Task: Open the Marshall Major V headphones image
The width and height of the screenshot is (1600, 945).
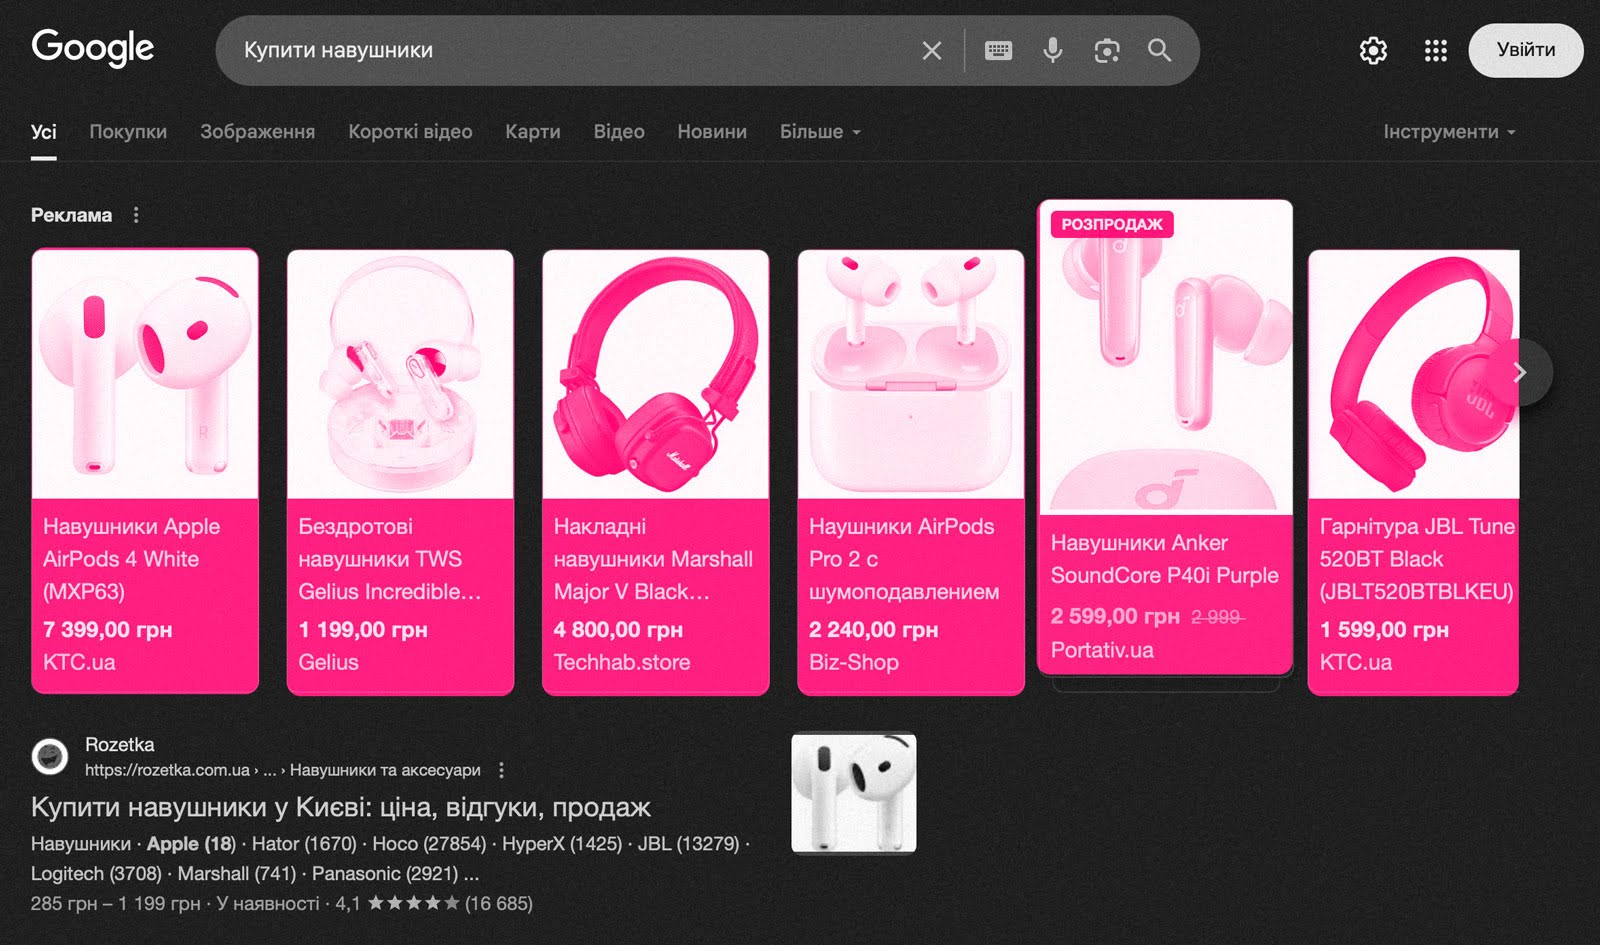Action: [x=655, y=375]
